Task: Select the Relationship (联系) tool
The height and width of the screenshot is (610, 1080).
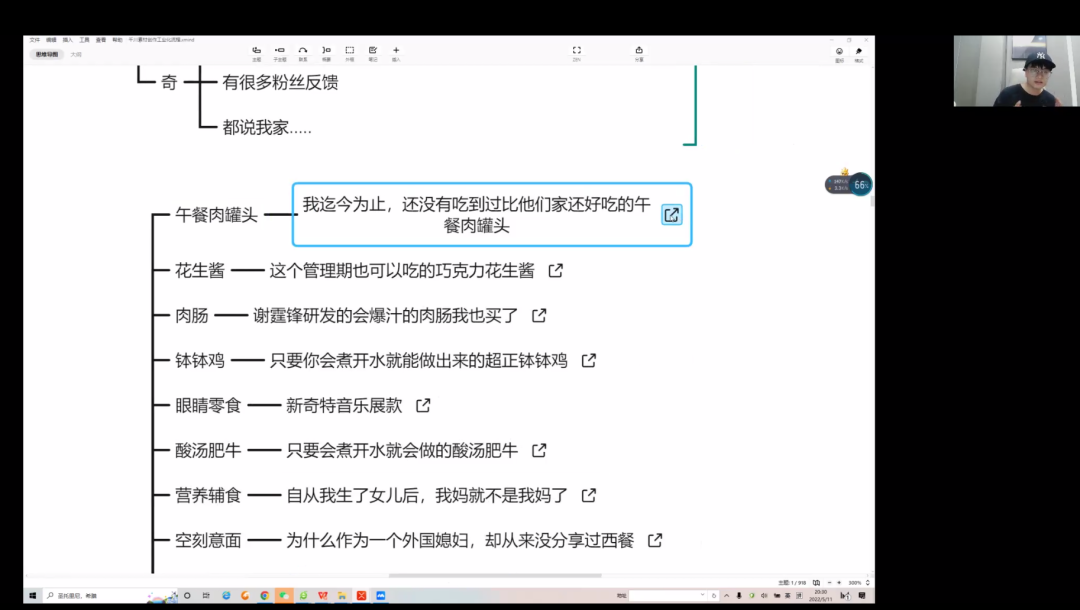Action: click(x=302, y=52)
